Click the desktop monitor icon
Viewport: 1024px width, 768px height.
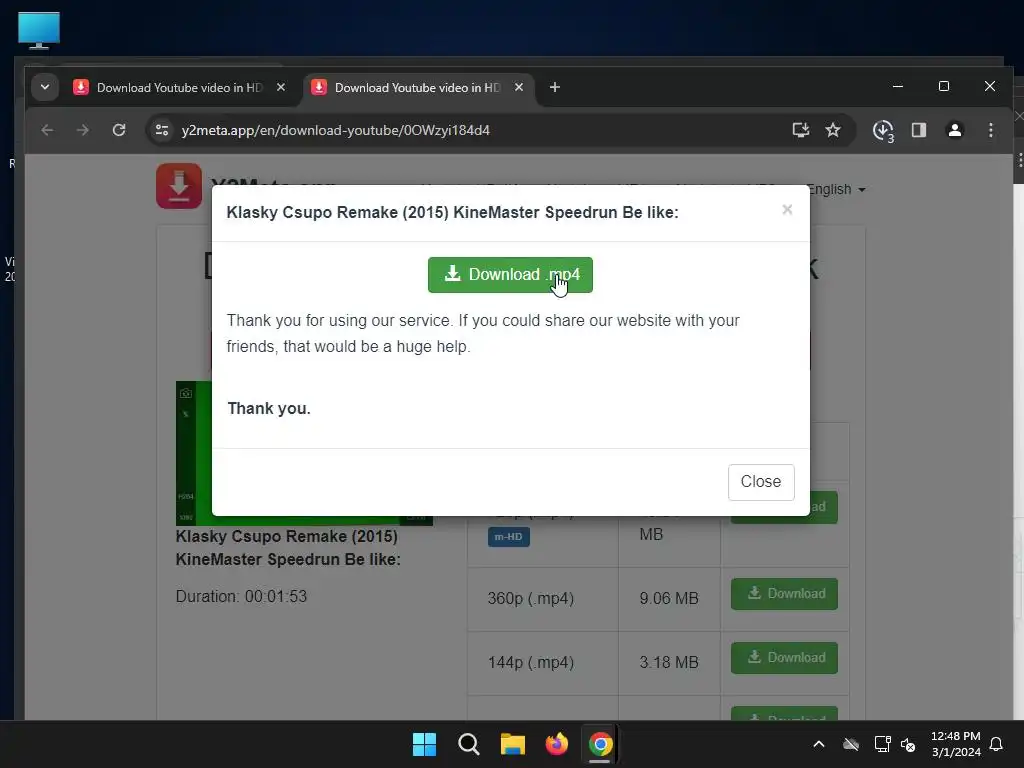pyautogui.click(x=39, y=30)
